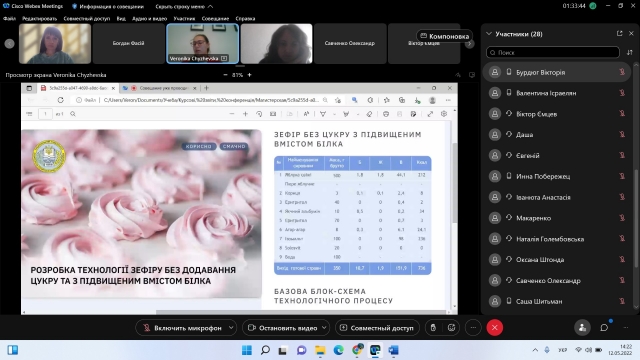Open Windows Start menu
640x360 pixels.
(x=247, y=350)
